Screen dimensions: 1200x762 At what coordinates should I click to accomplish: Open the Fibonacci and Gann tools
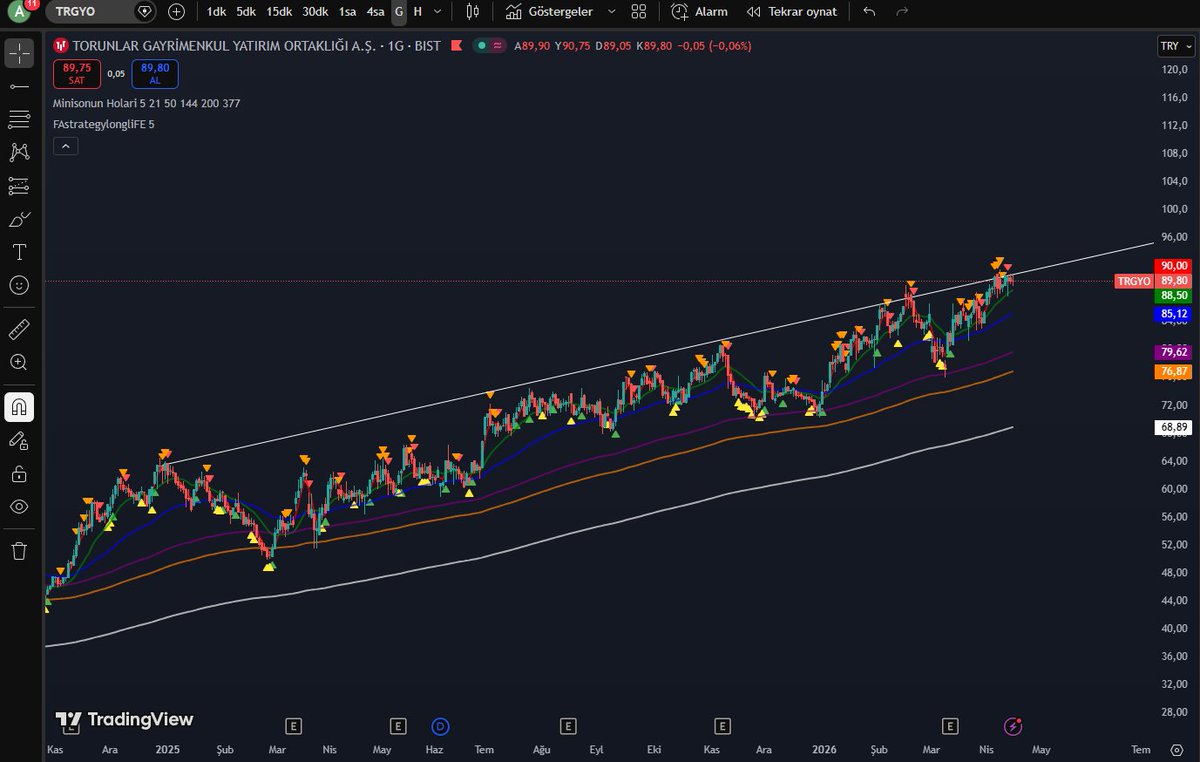19,120
